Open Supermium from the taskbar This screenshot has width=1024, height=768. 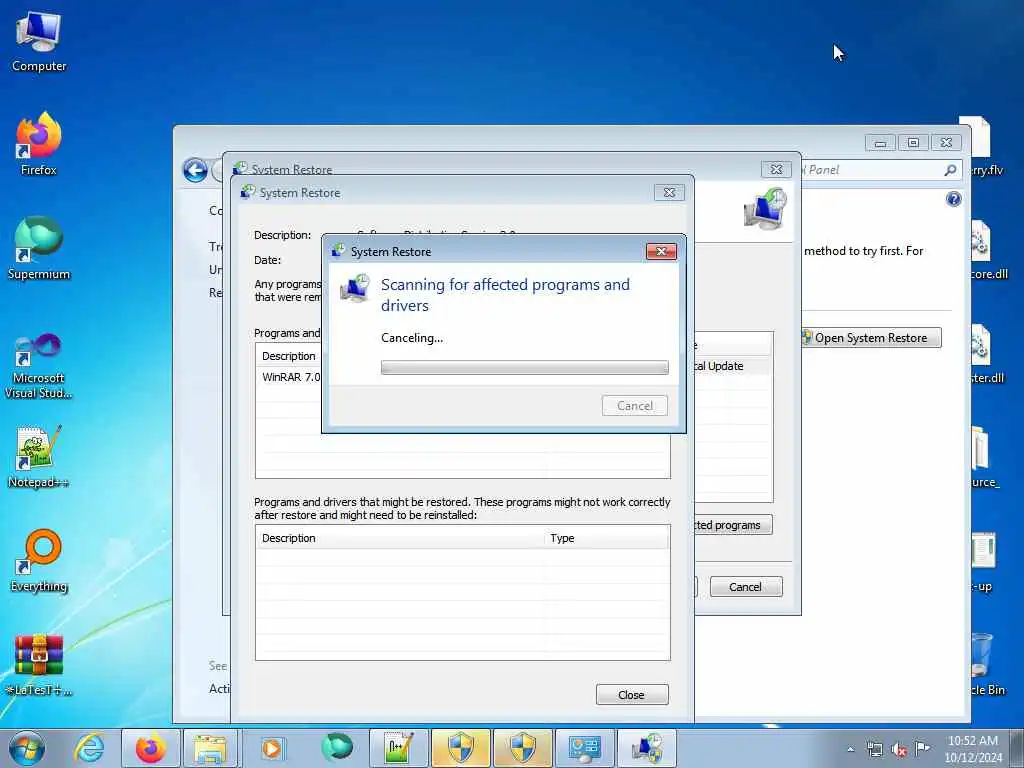pyautogui.click(x=336, y=748)
